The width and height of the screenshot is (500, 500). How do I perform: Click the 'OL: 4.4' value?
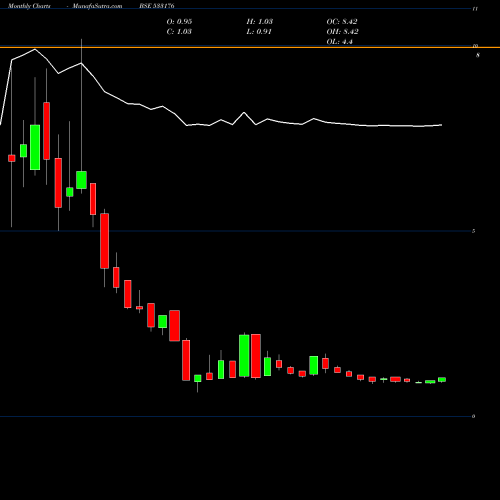[340, 42]
